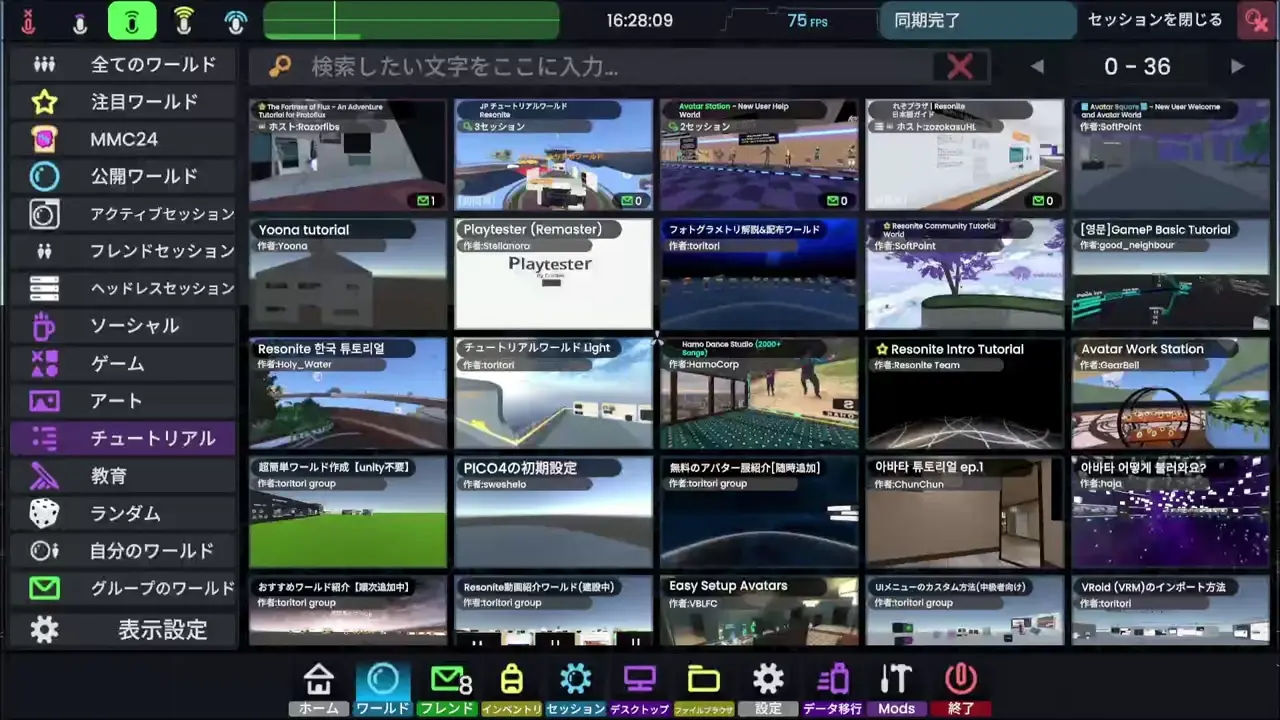The height and width of the screenshot is (720, 1280).
Task: Open the セッション panel in the dock
Action: (575, 685)
